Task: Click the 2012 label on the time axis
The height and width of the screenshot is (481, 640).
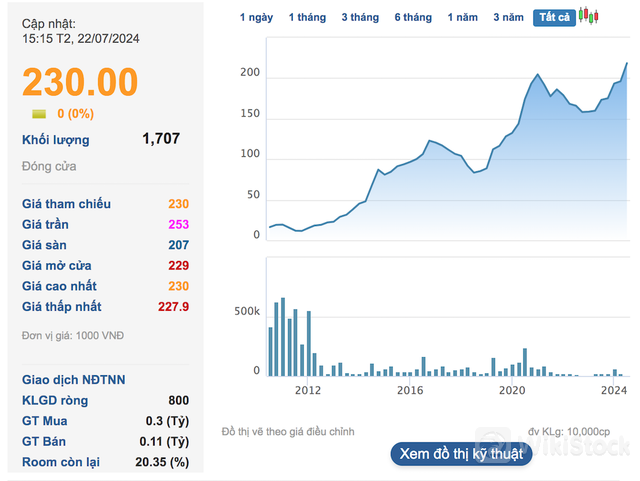Action: click(x=307, y=390)
